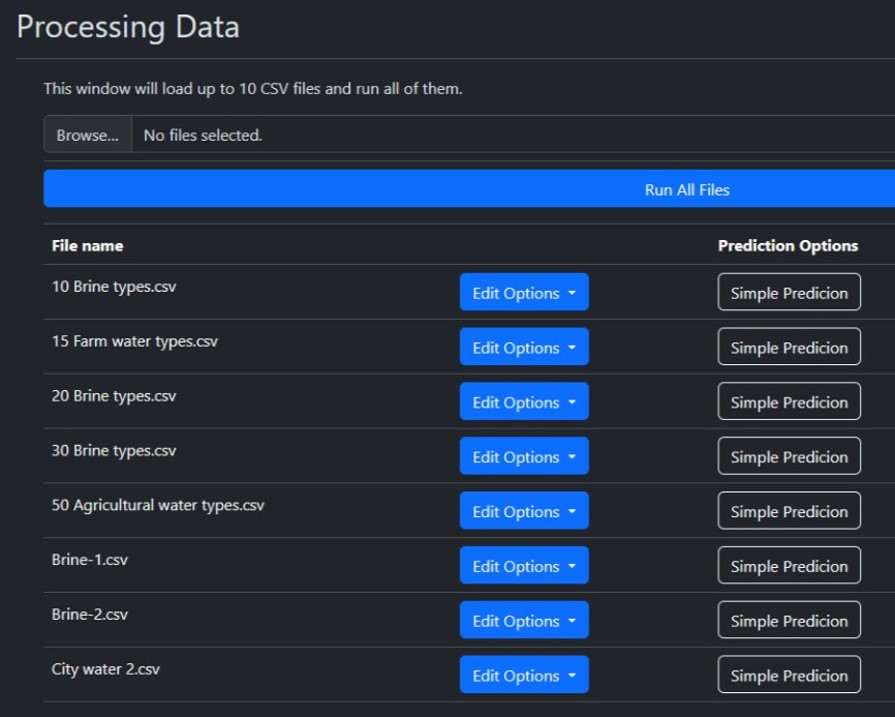Image resolution: width=895 pixels, height=717 pixels.
Task: Select Simple Predicion for 15 Farm water types.csv
Action: point(789,347)
